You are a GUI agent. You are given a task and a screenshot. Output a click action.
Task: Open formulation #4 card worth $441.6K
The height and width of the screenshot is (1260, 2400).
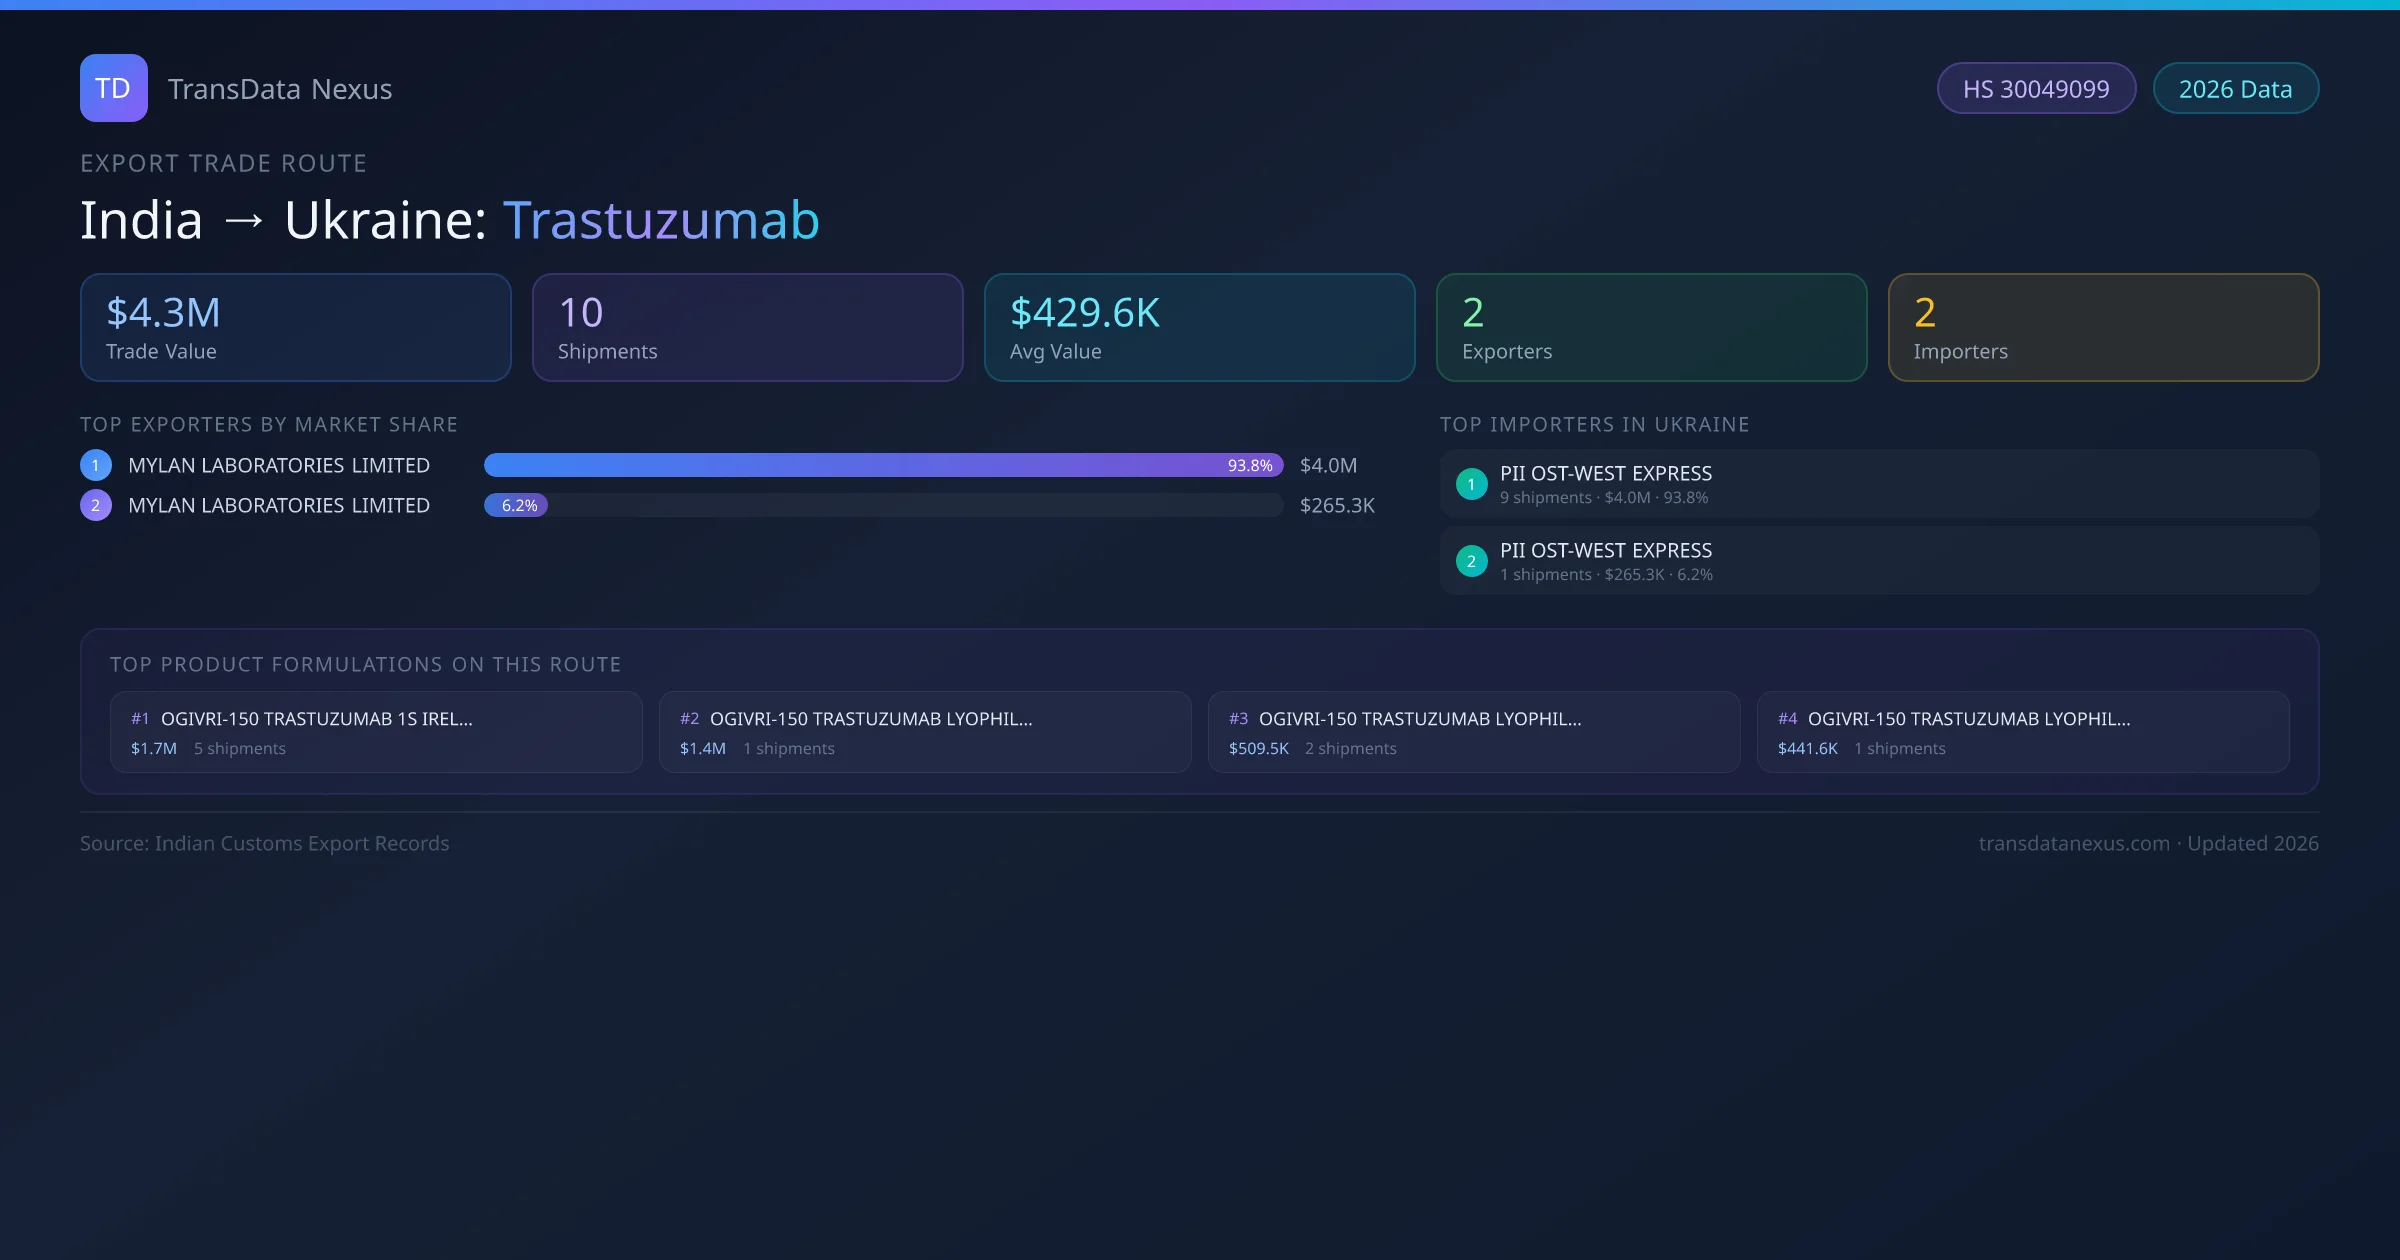pyautogui.click(x=2022, y=732)
